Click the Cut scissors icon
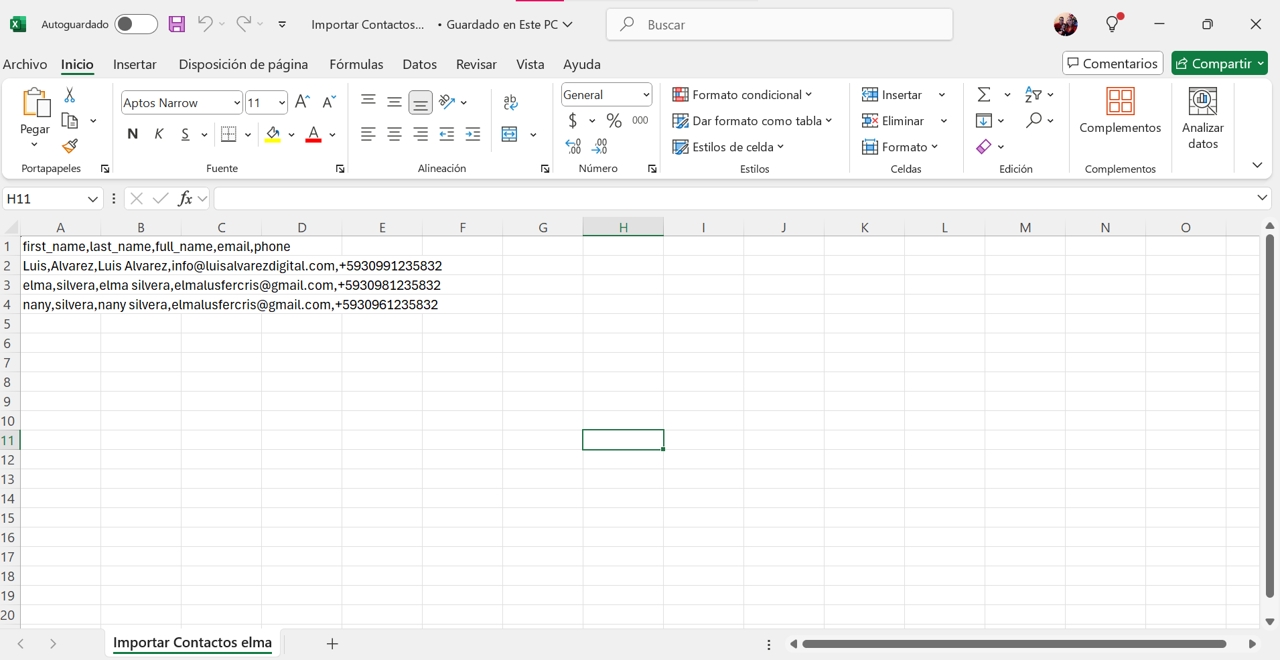This screenshot has width=1280, height=660. (69, 95)
